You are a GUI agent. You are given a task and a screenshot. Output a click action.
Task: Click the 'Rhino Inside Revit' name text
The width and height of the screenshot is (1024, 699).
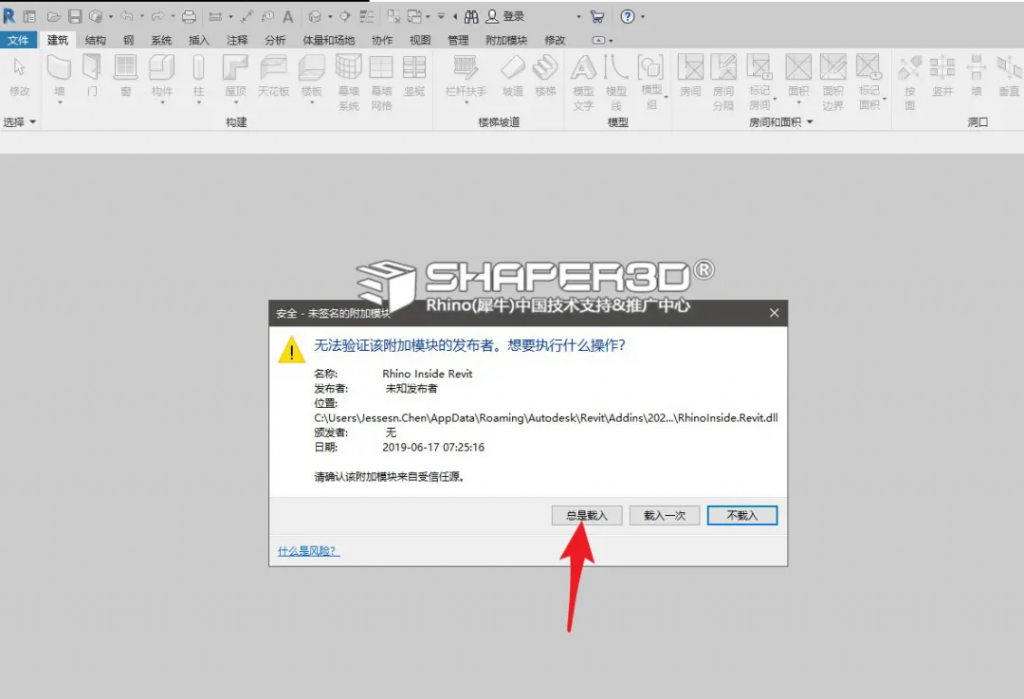(x=427, y=374)
